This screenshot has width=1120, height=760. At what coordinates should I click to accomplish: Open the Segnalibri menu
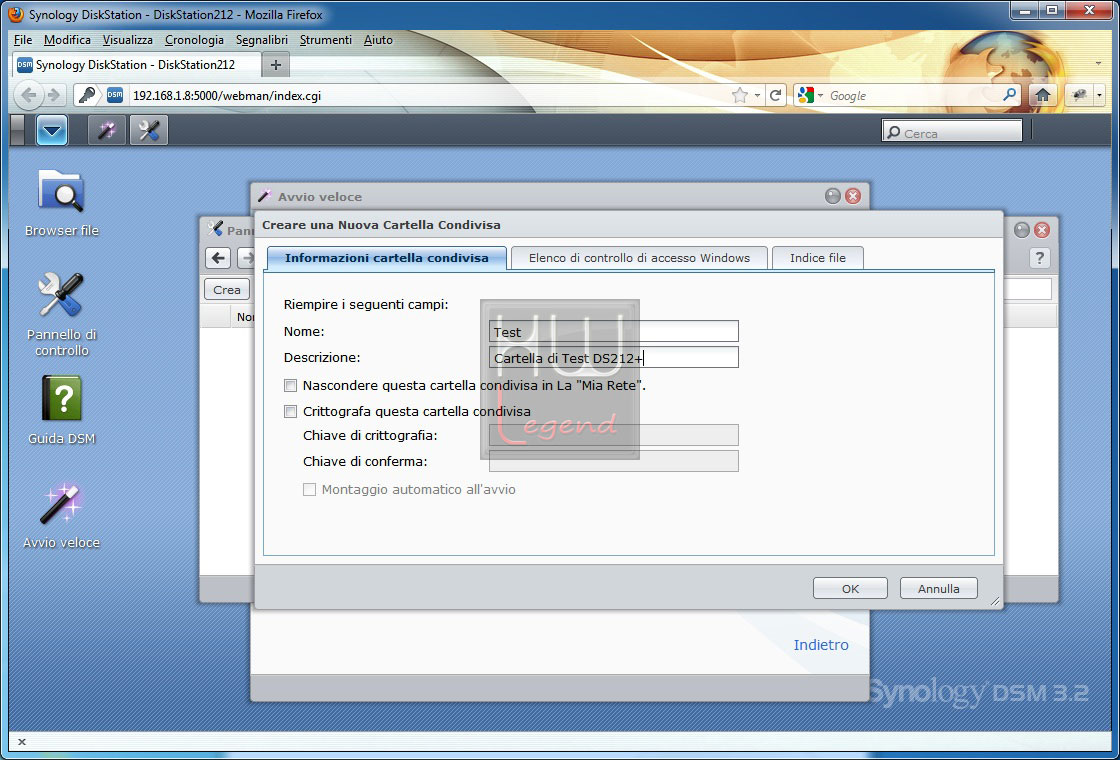tap(262, 40)
